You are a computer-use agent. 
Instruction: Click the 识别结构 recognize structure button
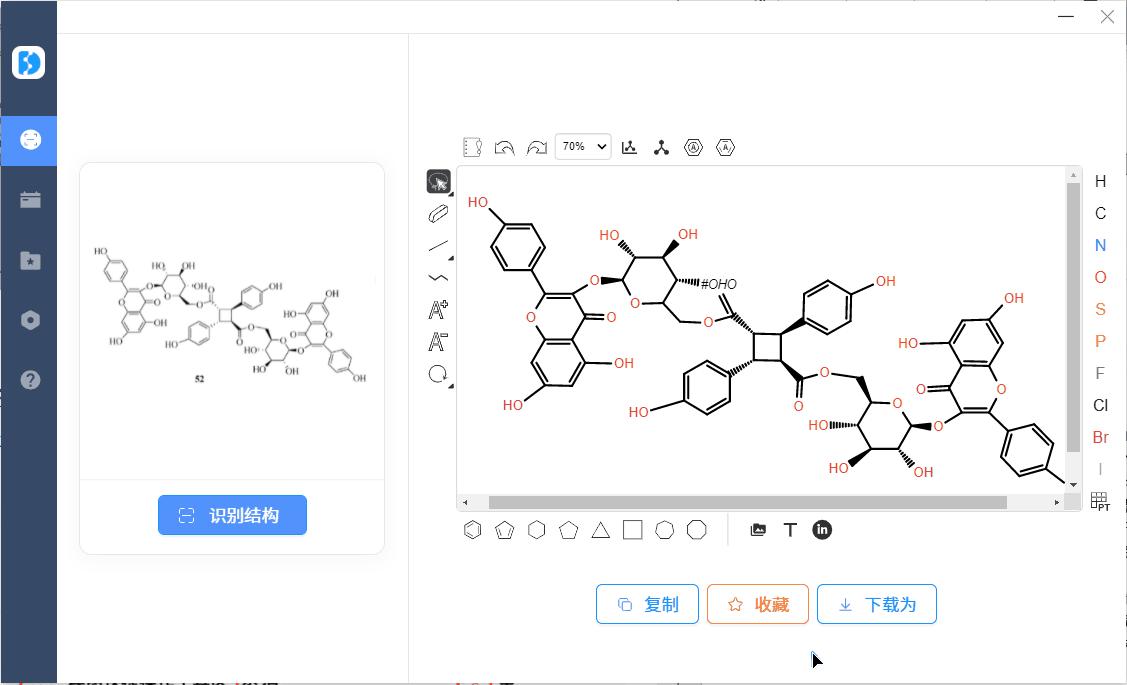(231, 515)
